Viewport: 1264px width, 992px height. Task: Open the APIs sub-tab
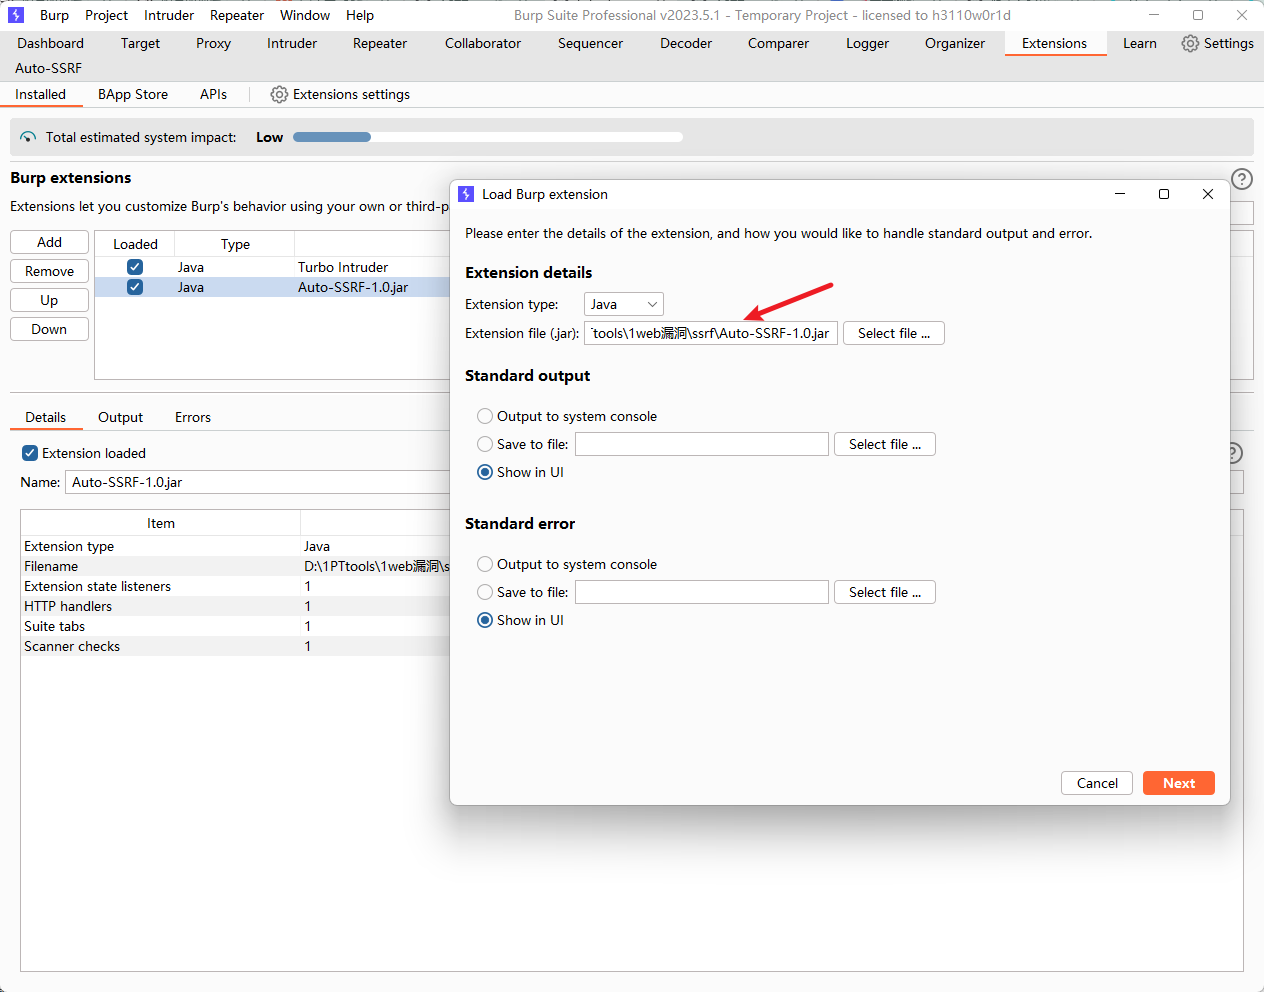pyautogui.click(x=213, y=94)
